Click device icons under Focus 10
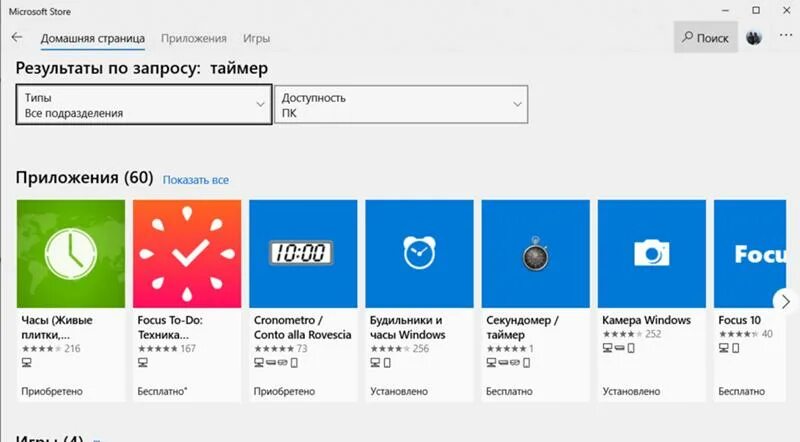This screenshot has width=800, height=442. (729, 348)
